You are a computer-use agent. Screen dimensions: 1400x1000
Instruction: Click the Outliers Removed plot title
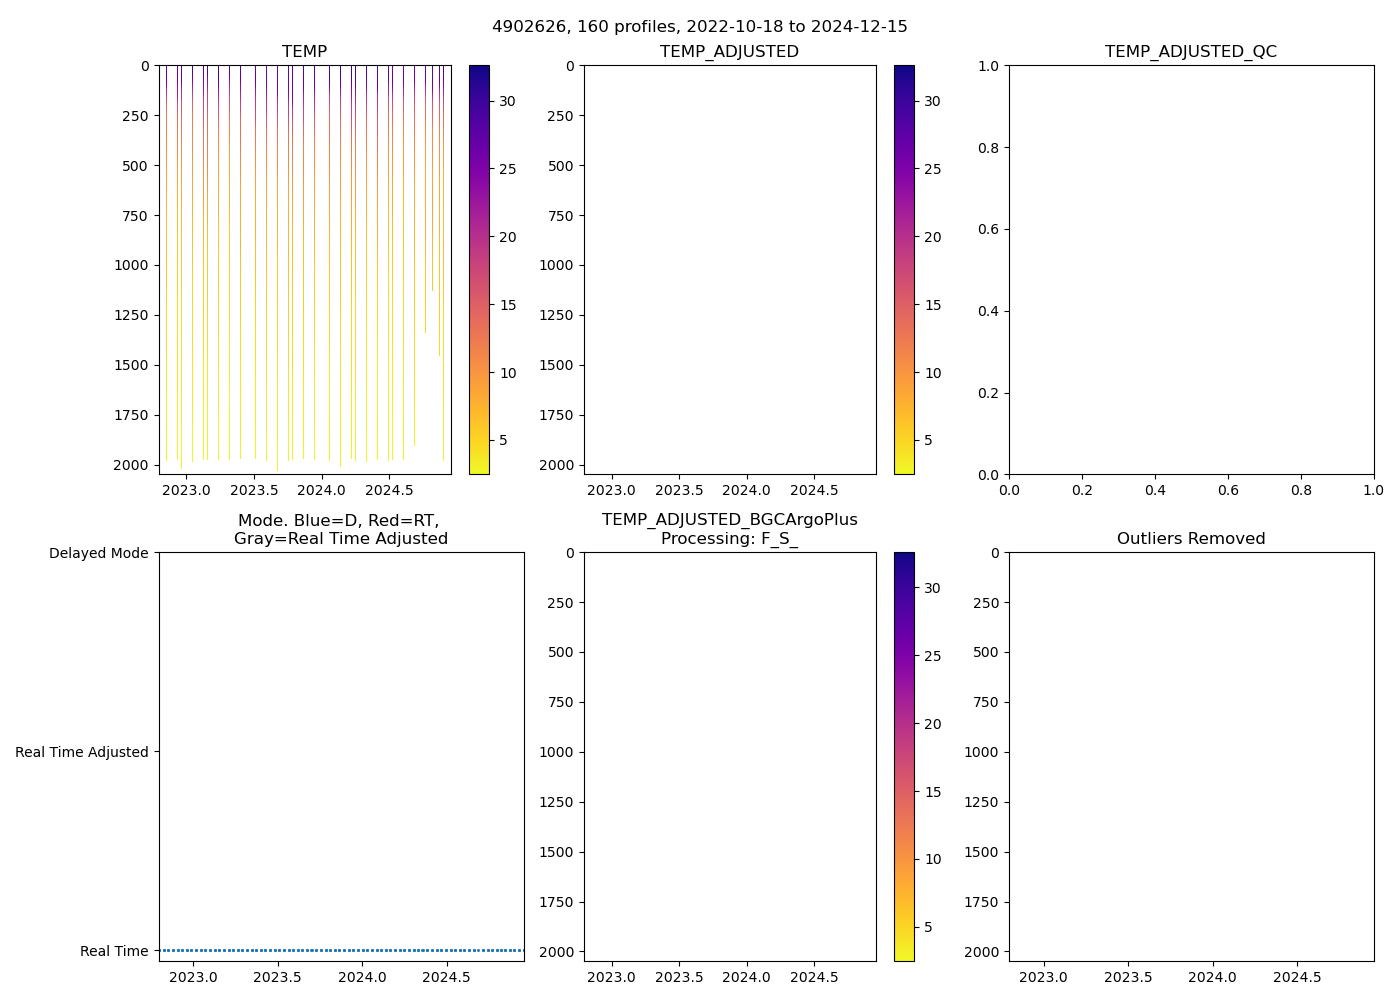[x=1190, y=539]
